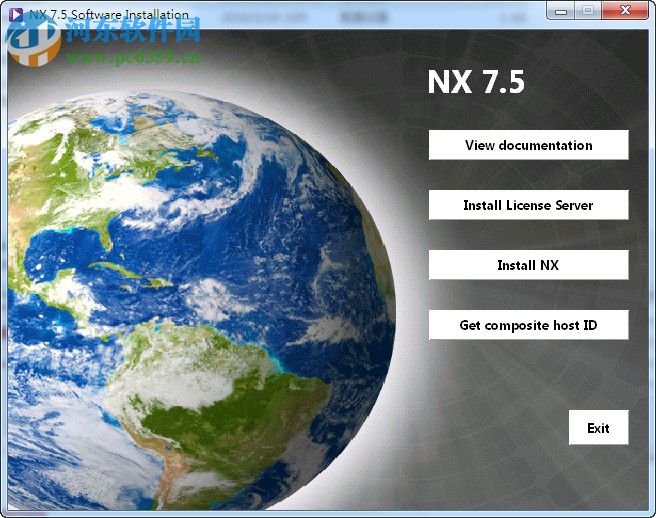The height and width of the screenshot is (518, 656).
Task: Minimize the NX 7.5 Software Installation window
Action: [561, 10]
